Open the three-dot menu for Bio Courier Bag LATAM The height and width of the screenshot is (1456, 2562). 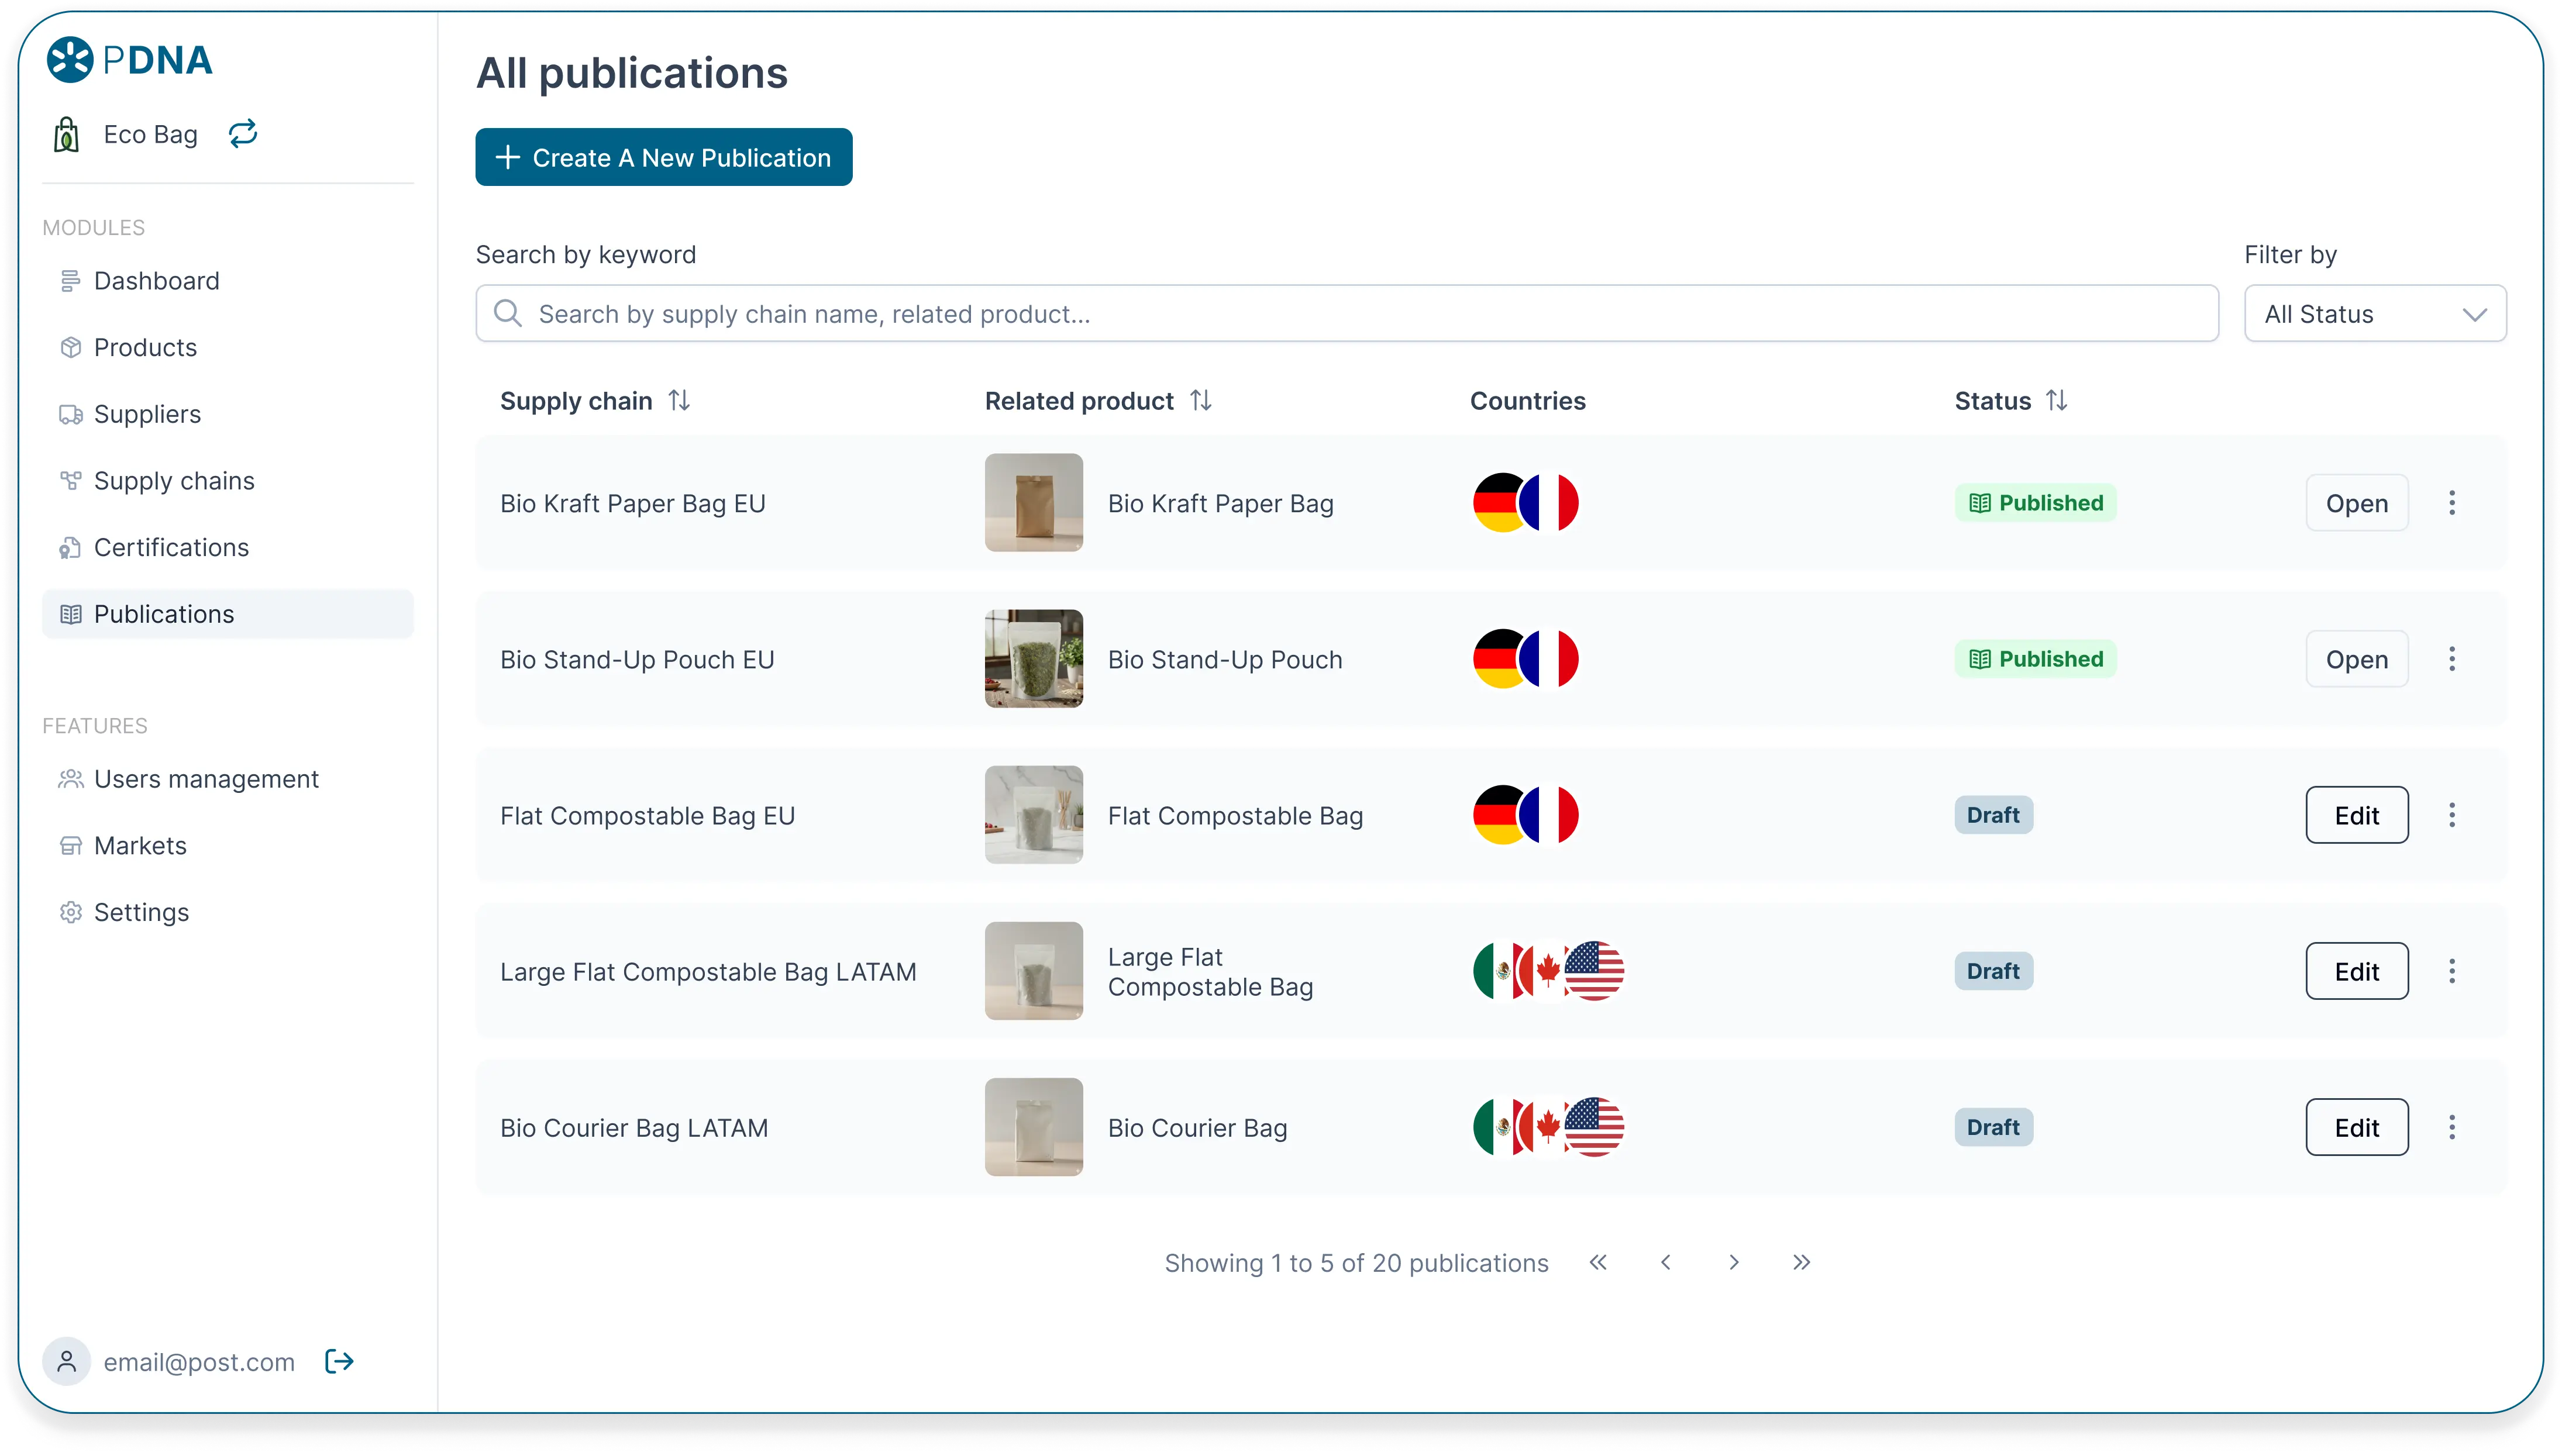(2451, 1127)
